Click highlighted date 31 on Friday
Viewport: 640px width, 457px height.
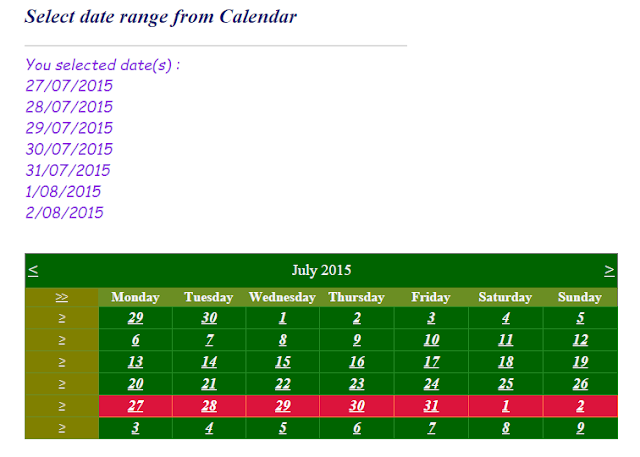431,406
